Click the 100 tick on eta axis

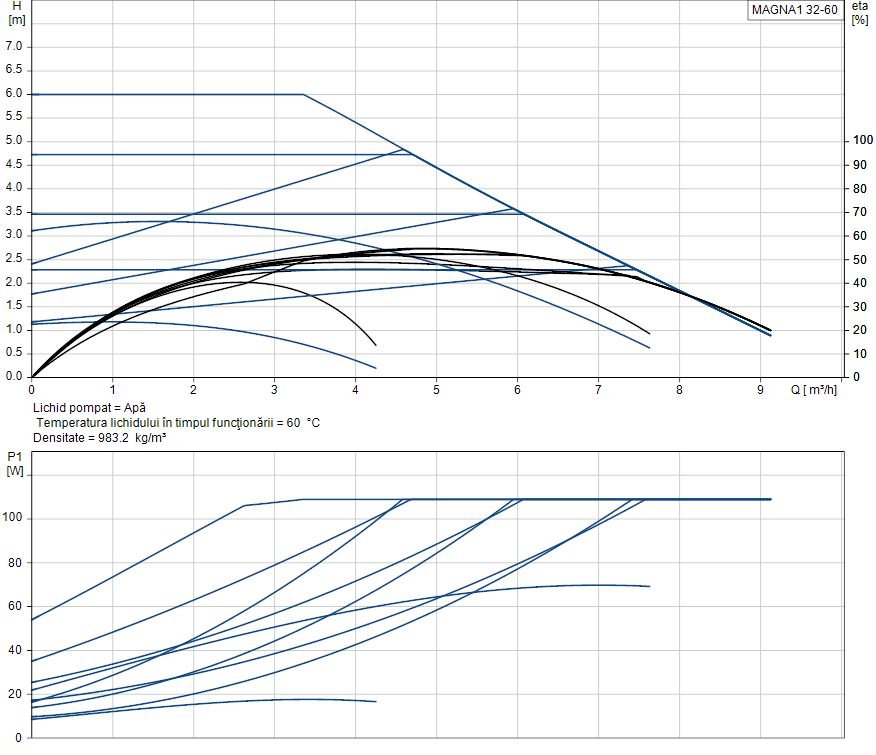(x=859, y=141)
